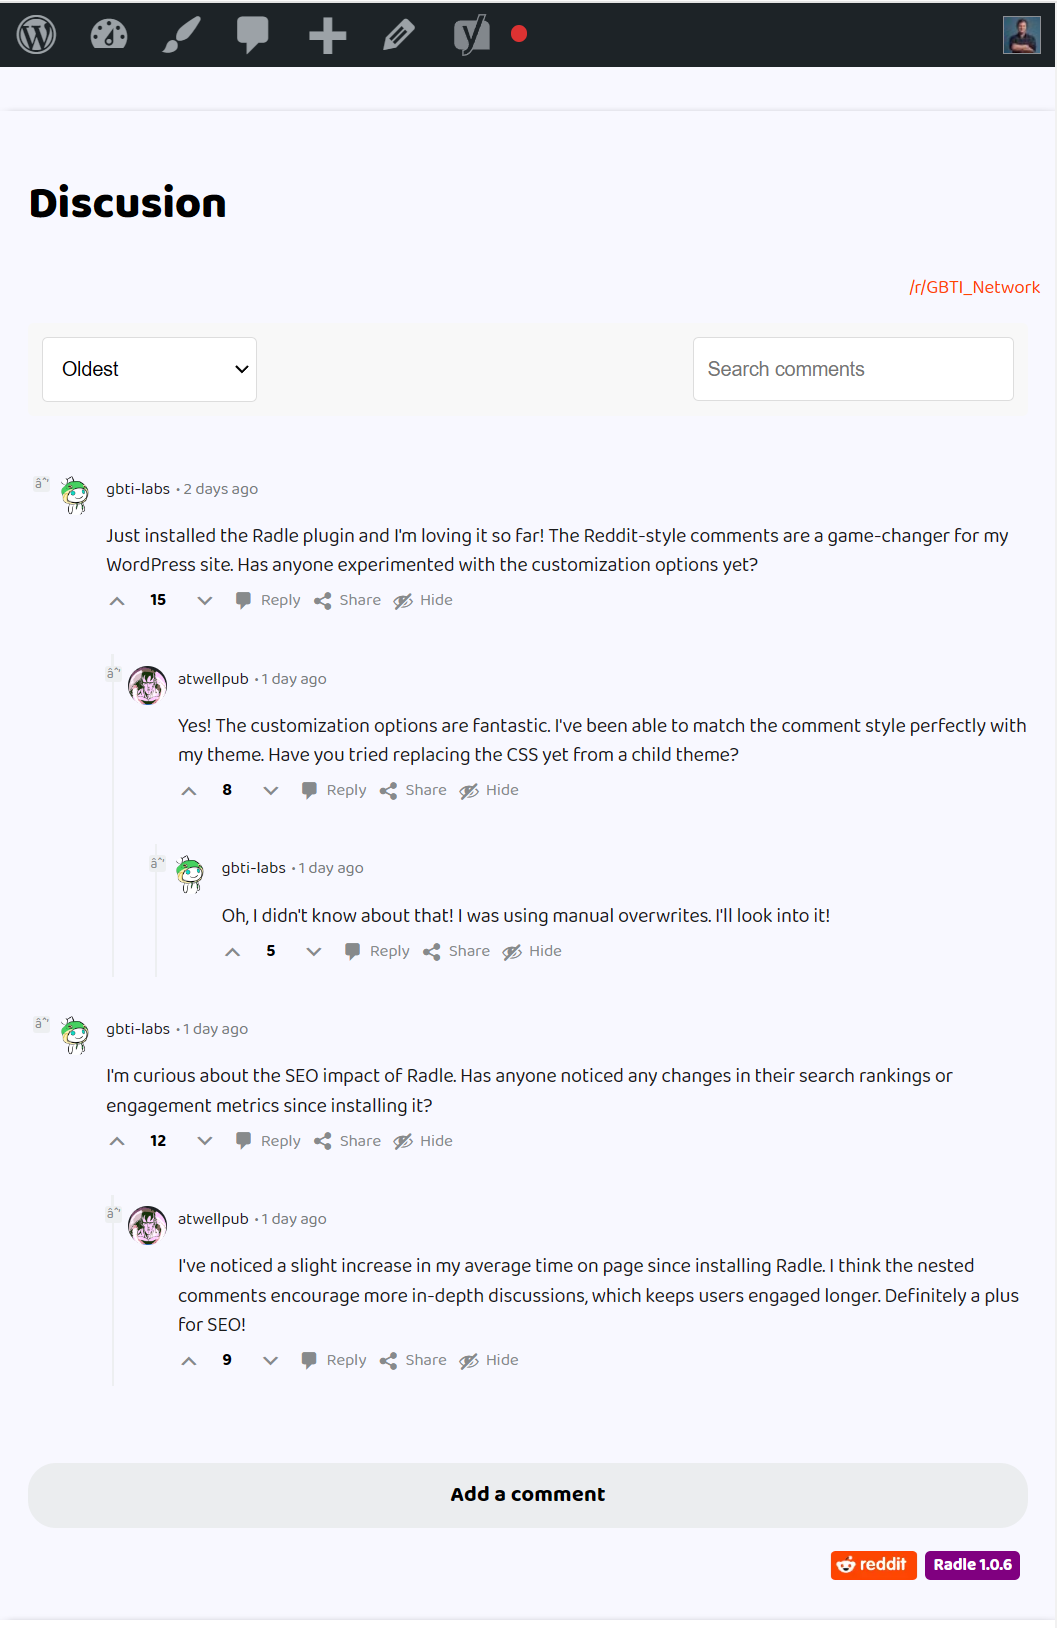Click the Radle 1.0.6 version badge
Image resolution: width=1057 pixels, height=1628 pixels.
pyautogui.click(x=971, y=1565)
